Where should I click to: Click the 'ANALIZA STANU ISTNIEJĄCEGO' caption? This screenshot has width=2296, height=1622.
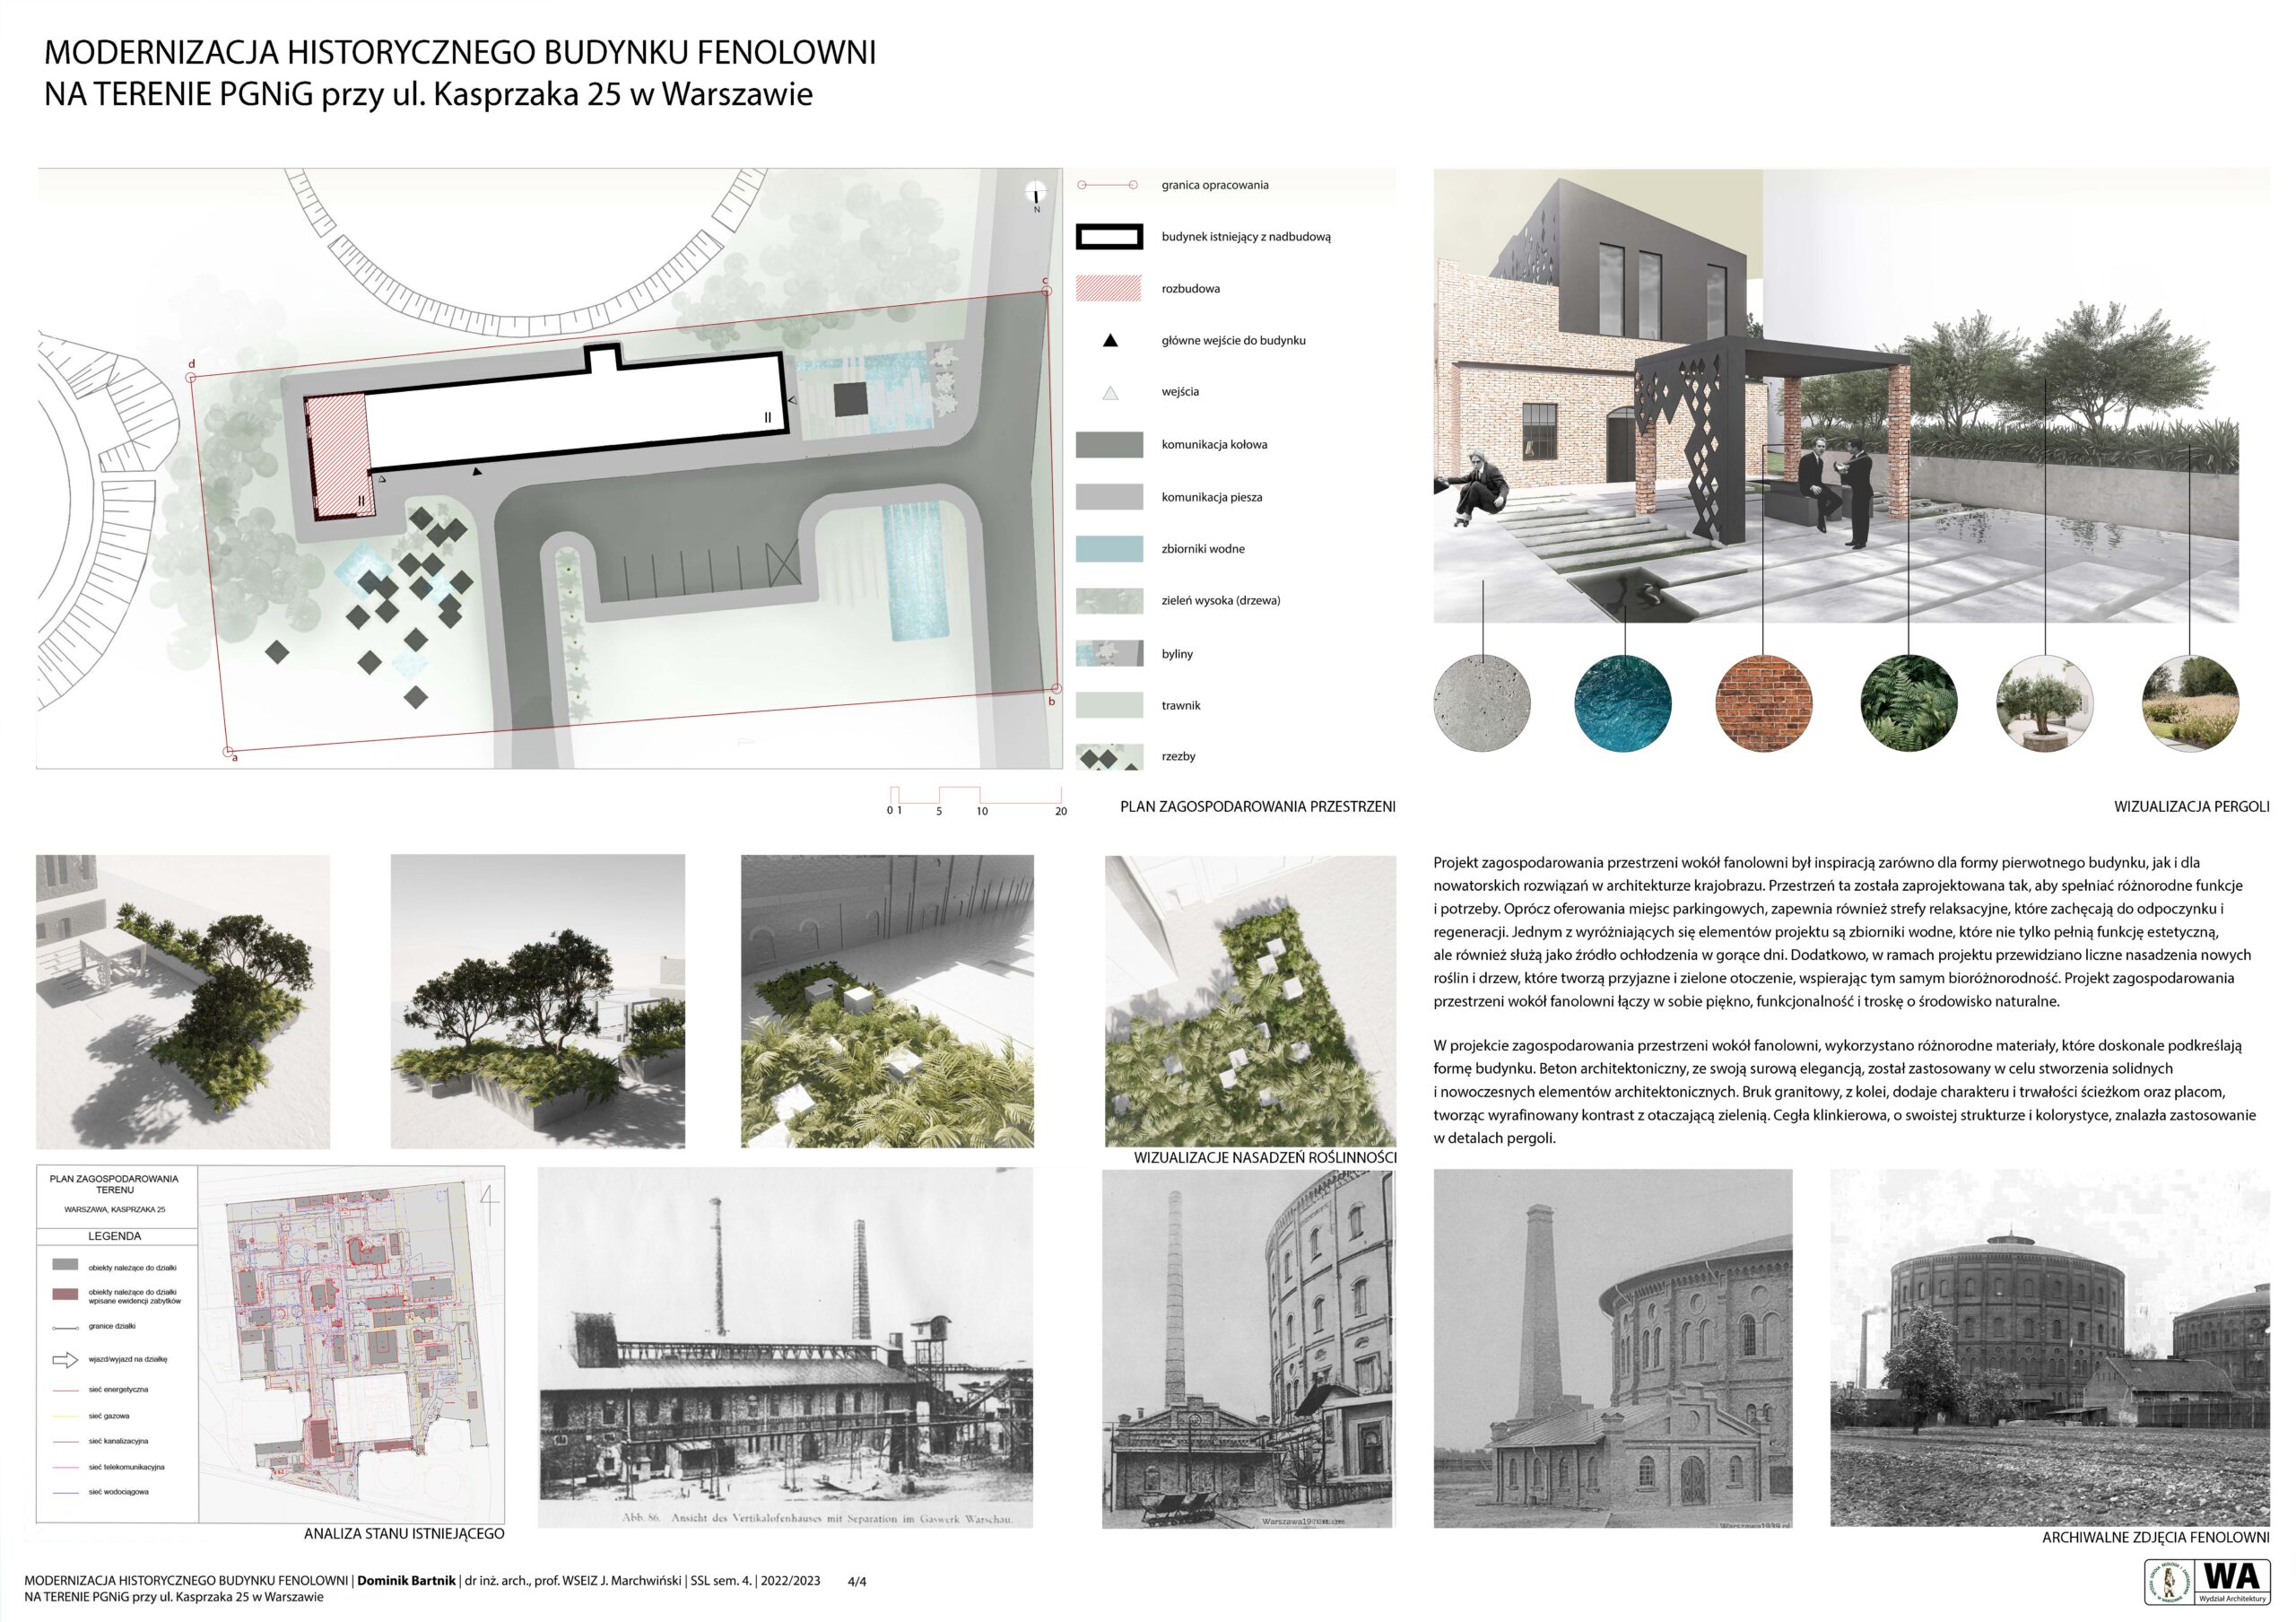[404, 1534]
